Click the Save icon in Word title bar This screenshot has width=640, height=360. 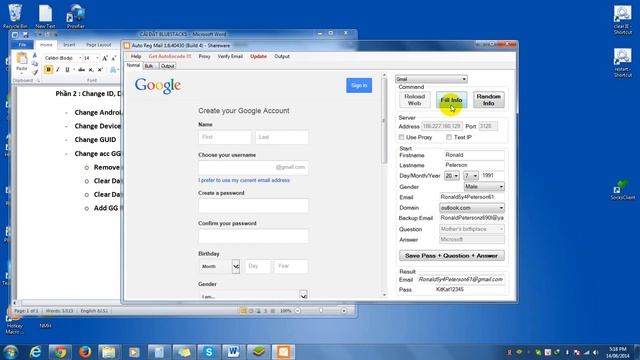(25, 35)
